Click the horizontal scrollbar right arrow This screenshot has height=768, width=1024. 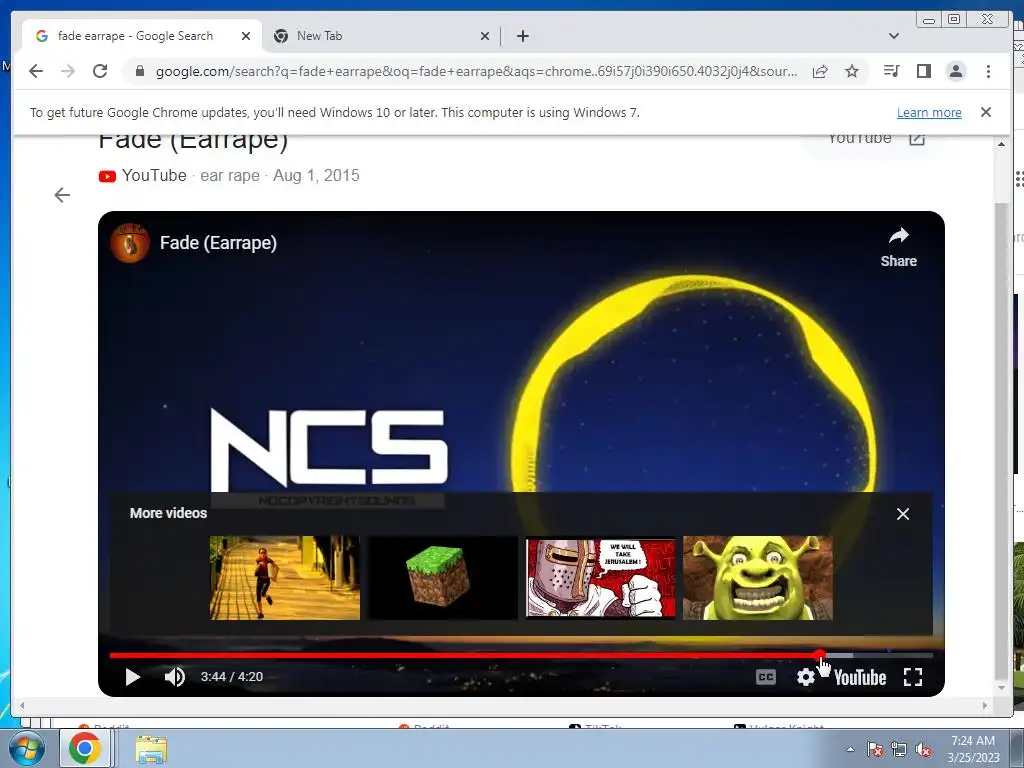pyautogui.click(x=985, y=705)
